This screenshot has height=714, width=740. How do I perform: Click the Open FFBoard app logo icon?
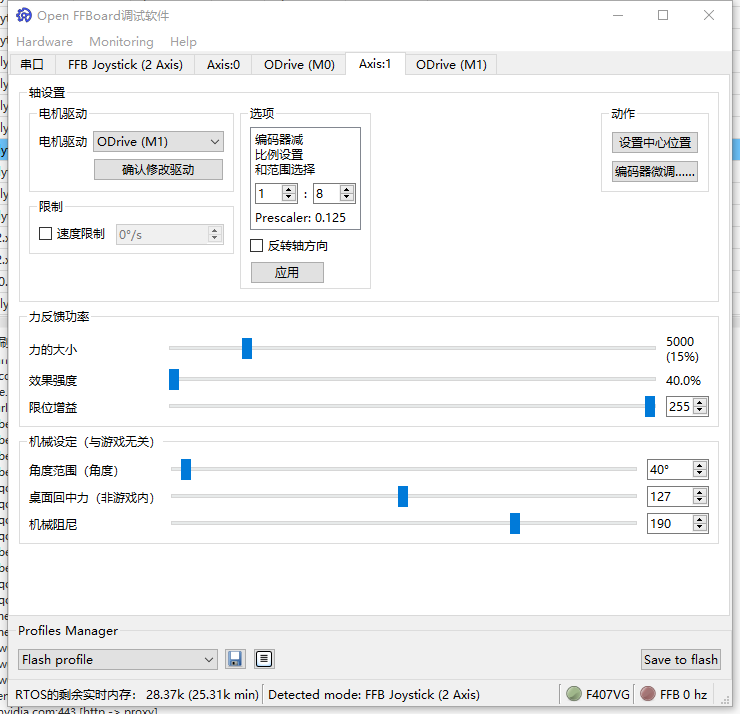pos(23,16)
